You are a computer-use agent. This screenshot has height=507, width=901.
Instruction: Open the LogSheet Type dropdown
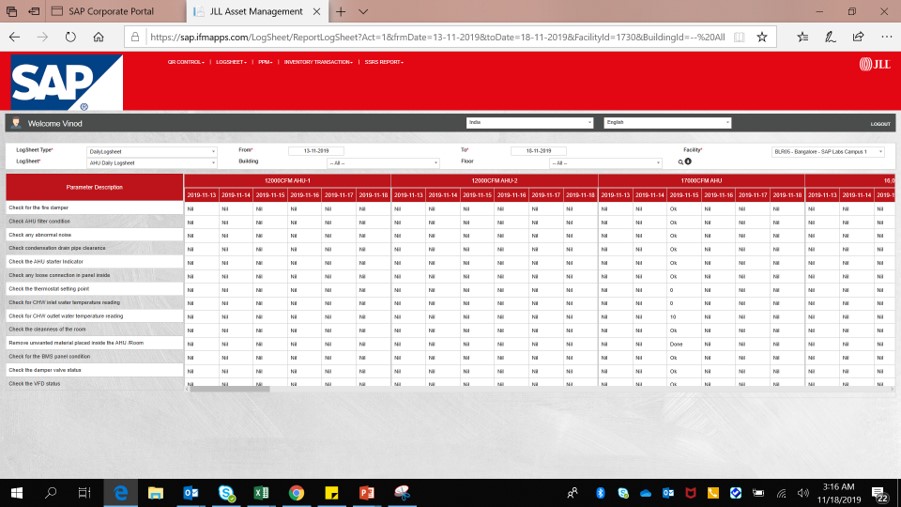(x=152, y=151)
